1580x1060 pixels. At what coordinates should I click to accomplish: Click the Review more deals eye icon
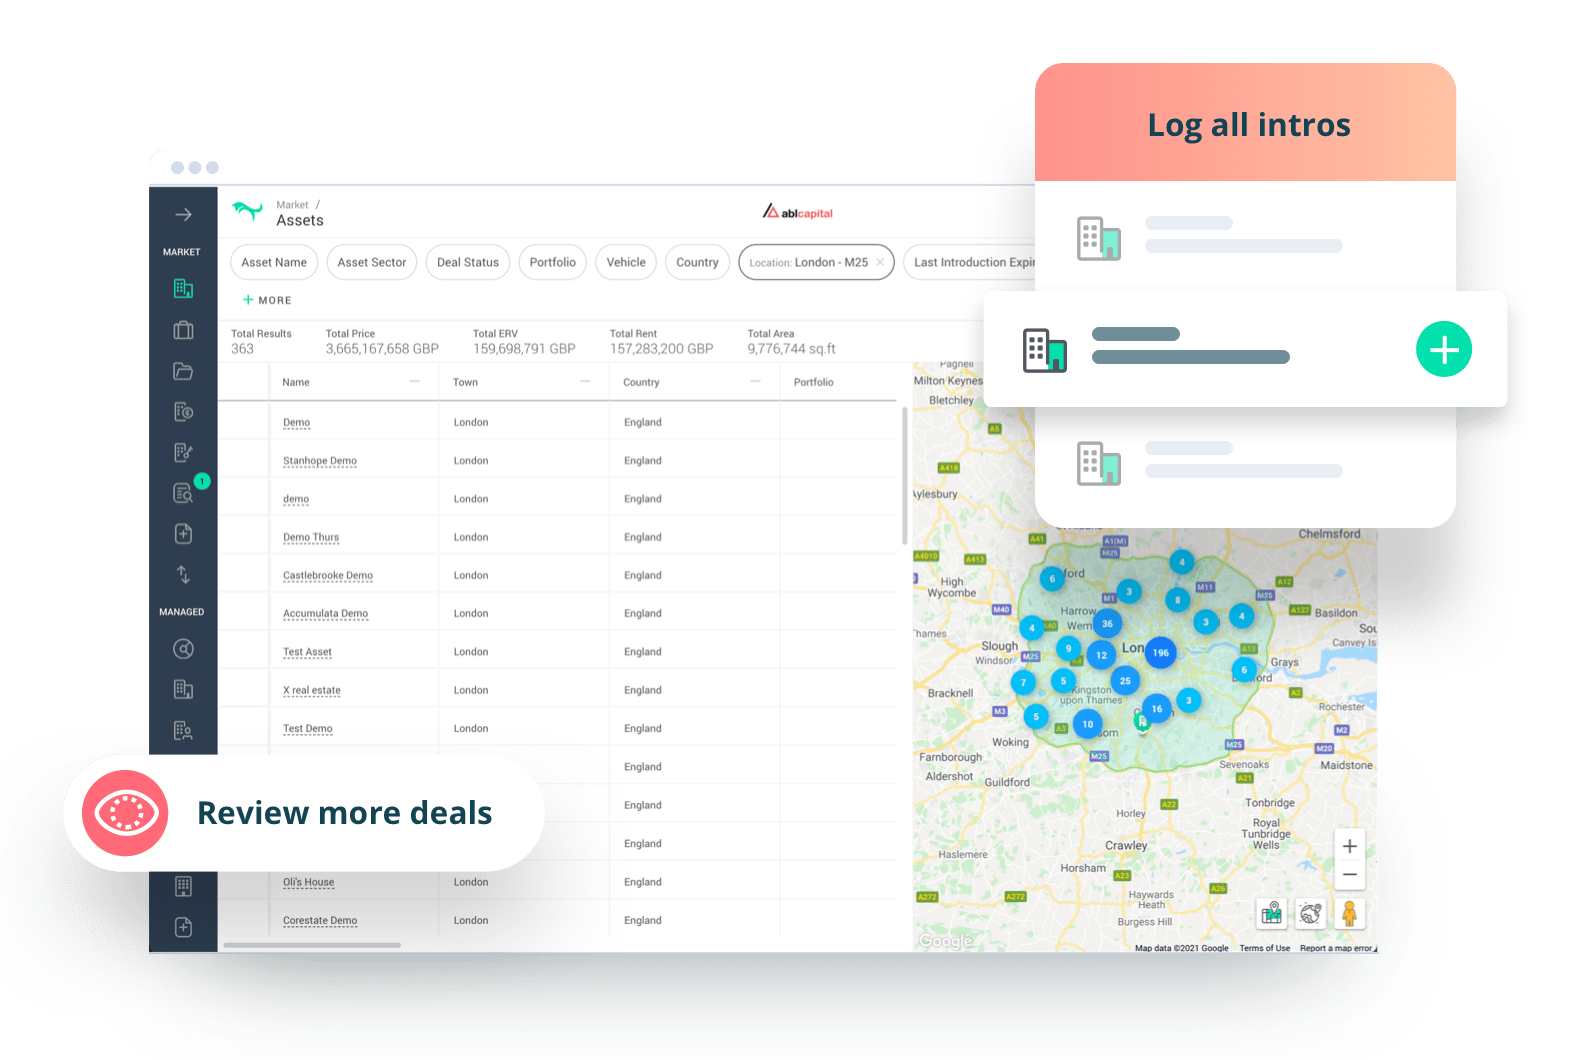point(125,813)
